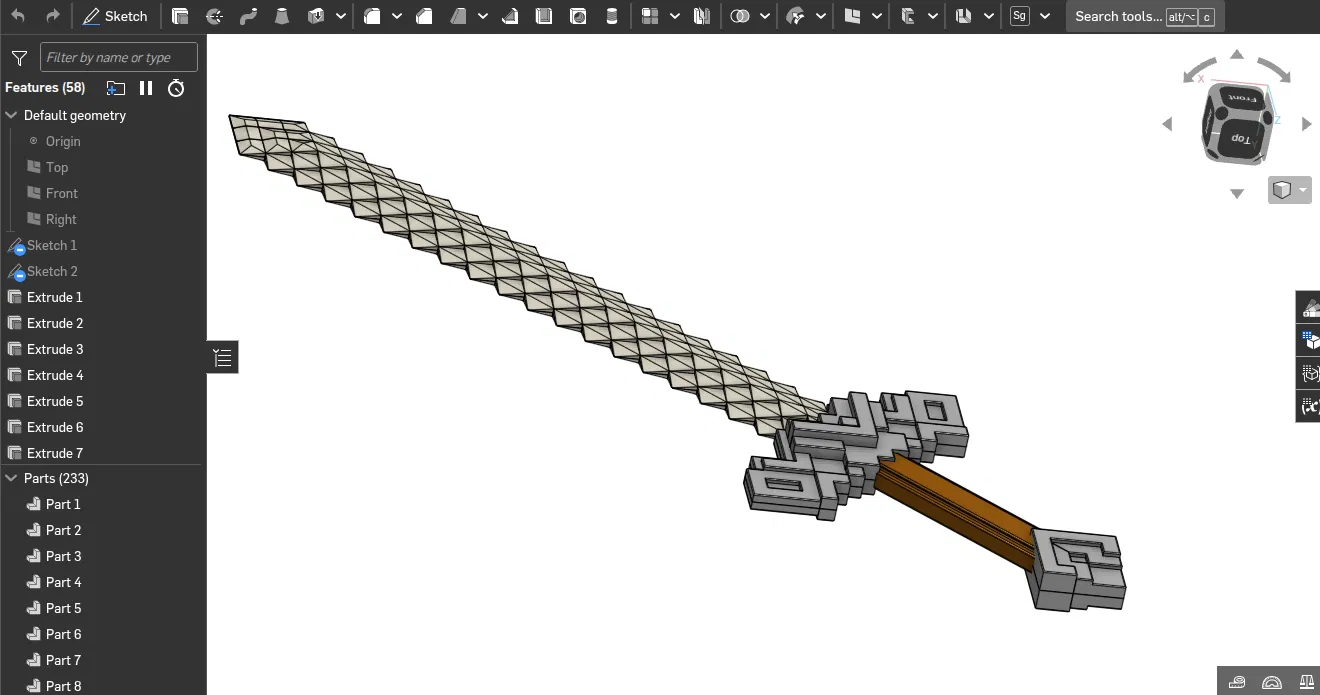The width and height of the screenshot is (1320, 695).
Task: Click the feature list filter funnel icon
Action: (x=19, y=58)
